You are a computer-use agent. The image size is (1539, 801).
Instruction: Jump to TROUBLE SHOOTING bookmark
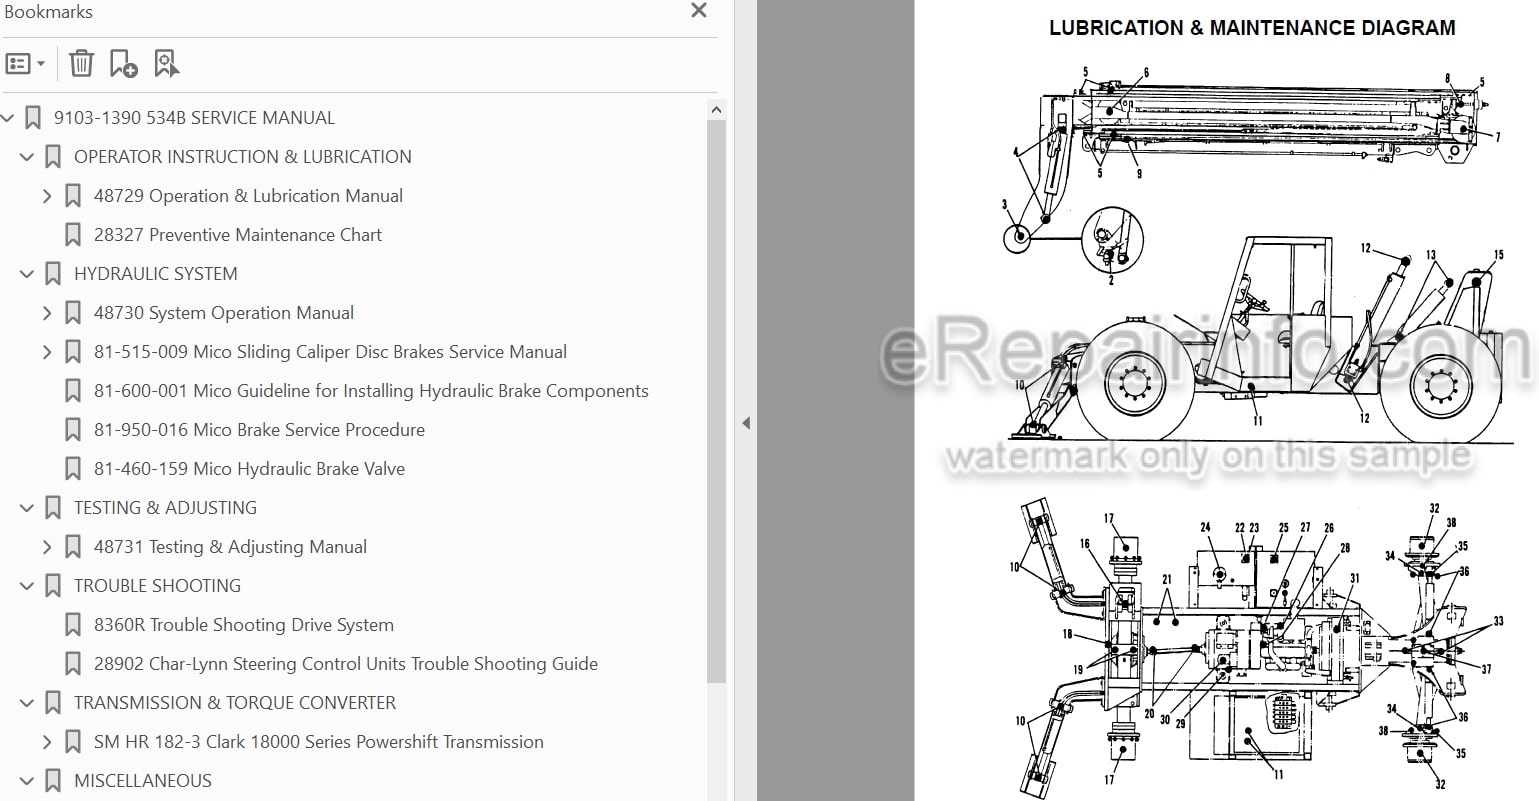pyautogui.click(x=157, y=586)
